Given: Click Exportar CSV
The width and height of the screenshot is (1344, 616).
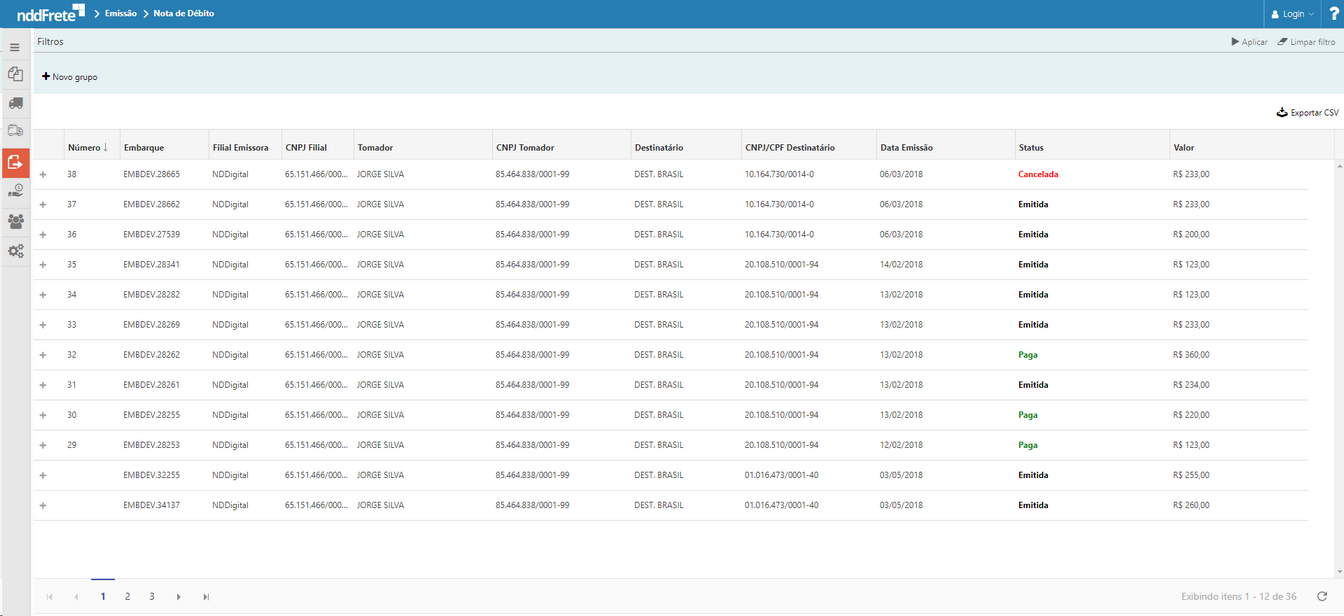Looking at the screenshot, I should 1307,113.
